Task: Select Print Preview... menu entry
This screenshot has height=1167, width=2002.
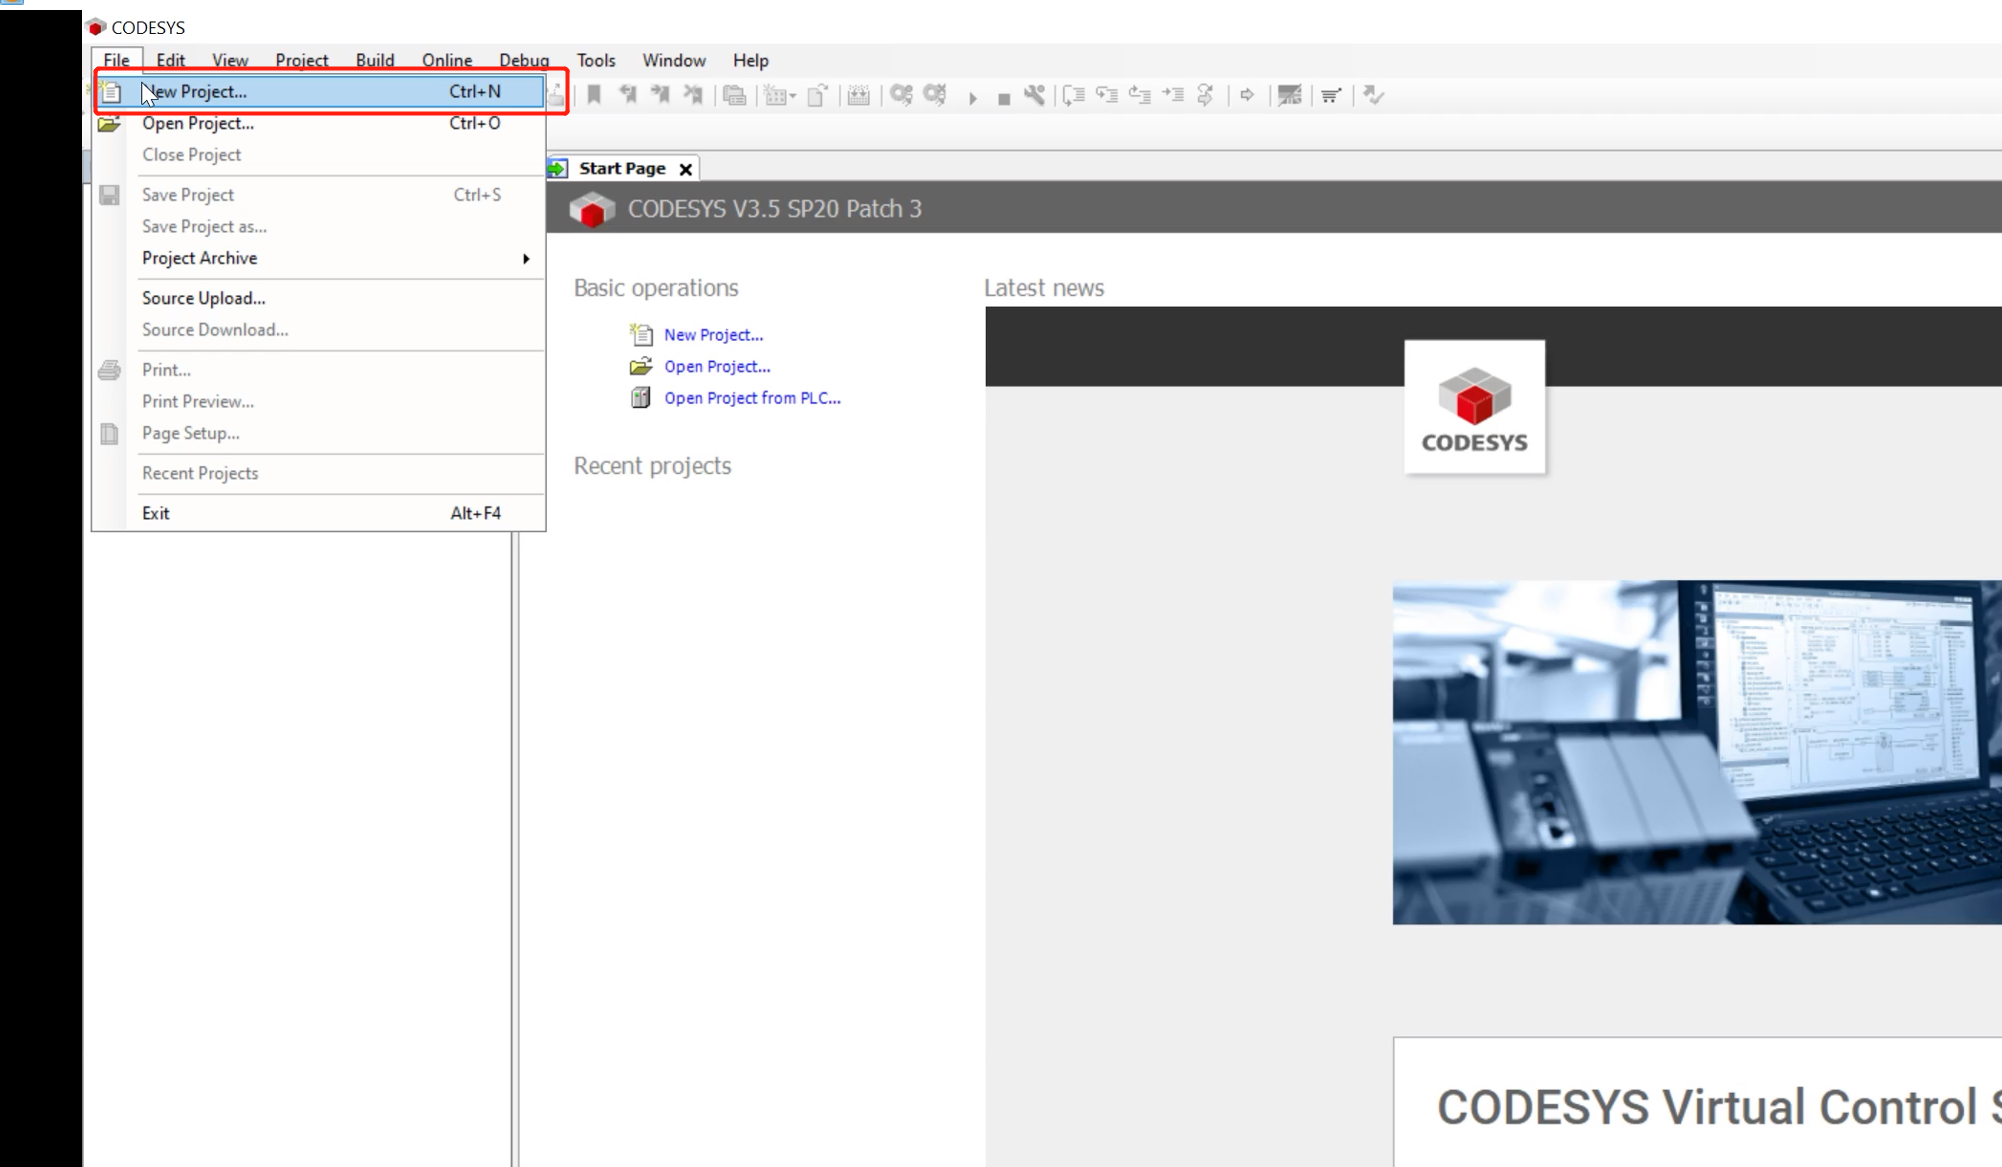Action: point(320,402)
